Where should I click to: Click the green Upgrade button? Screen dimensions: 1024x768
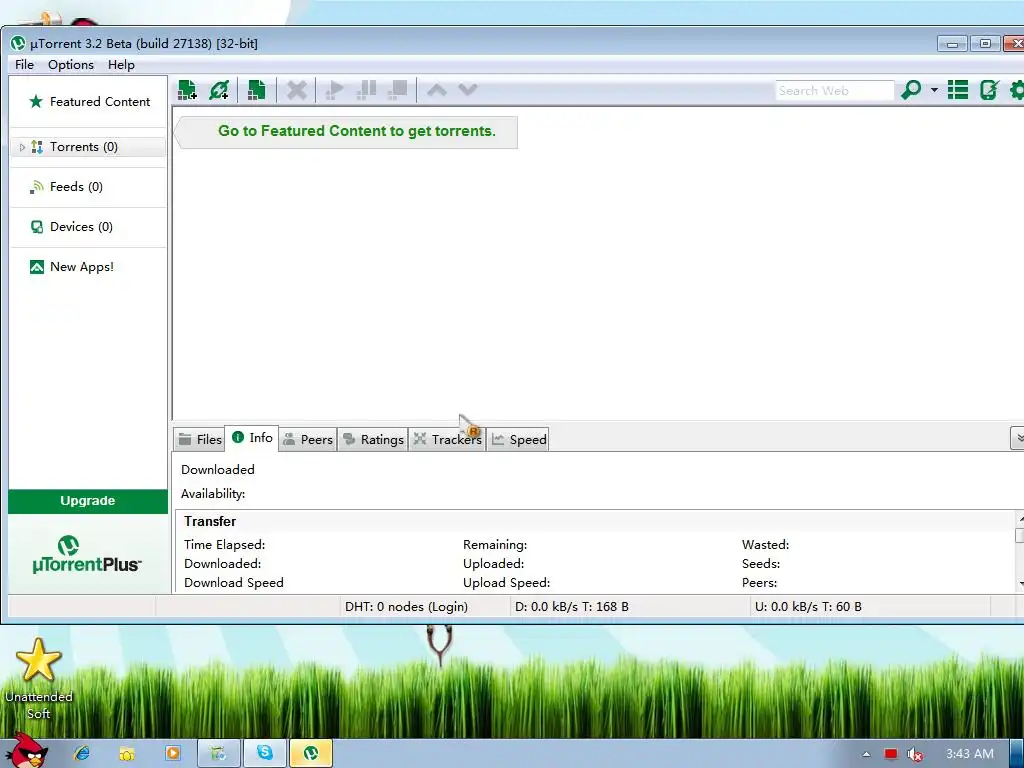click(x=88, y=501)
